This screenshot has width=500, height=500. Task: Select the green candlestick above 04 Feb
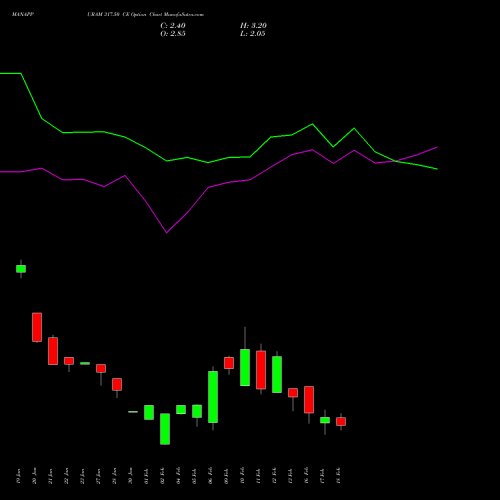click(x=181, y=410)
